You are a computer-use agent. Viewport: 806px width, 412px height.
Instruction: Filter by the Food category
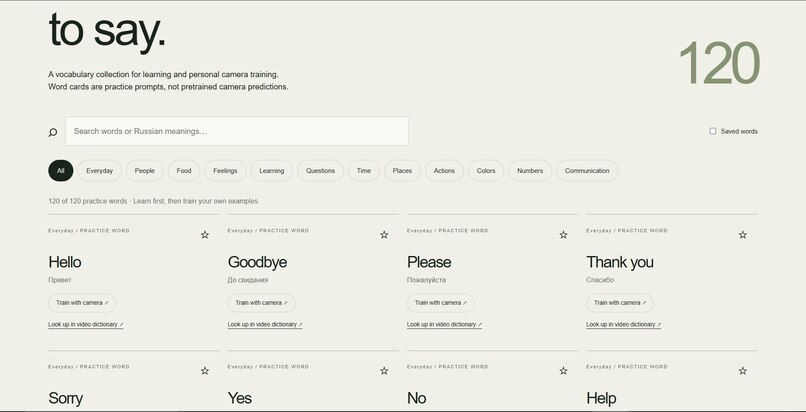[184, 171]
